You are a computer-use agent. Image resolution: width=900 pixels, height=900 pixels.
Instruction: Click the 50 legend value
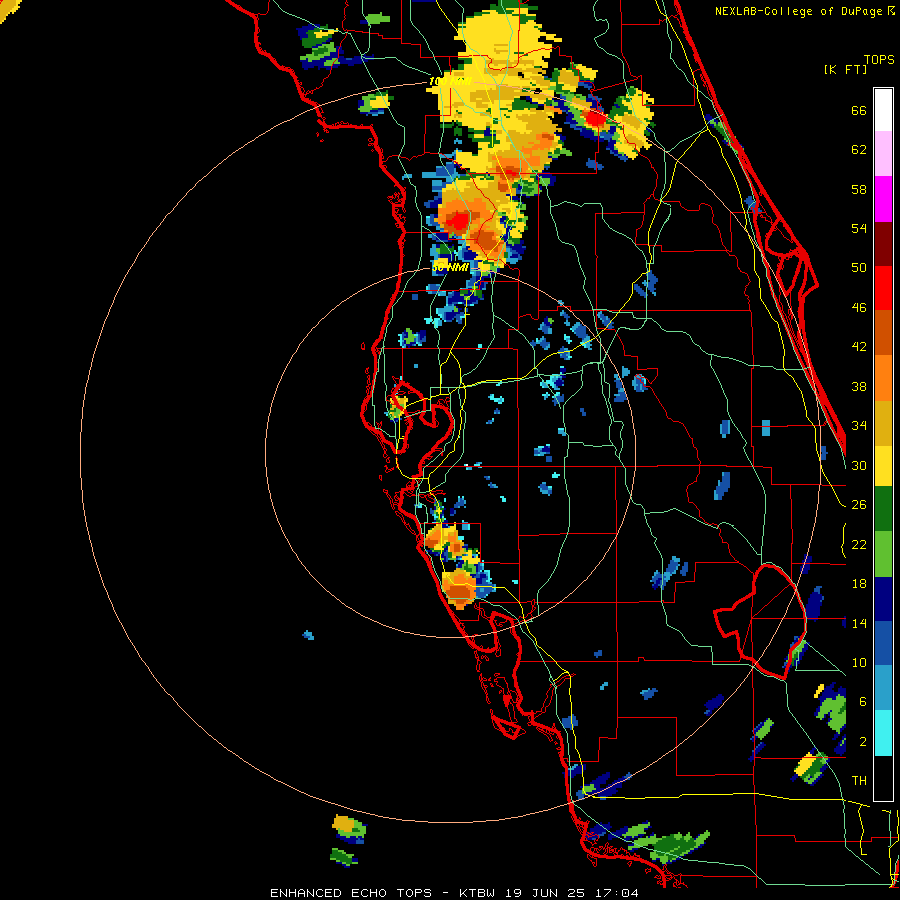(859, 268)
